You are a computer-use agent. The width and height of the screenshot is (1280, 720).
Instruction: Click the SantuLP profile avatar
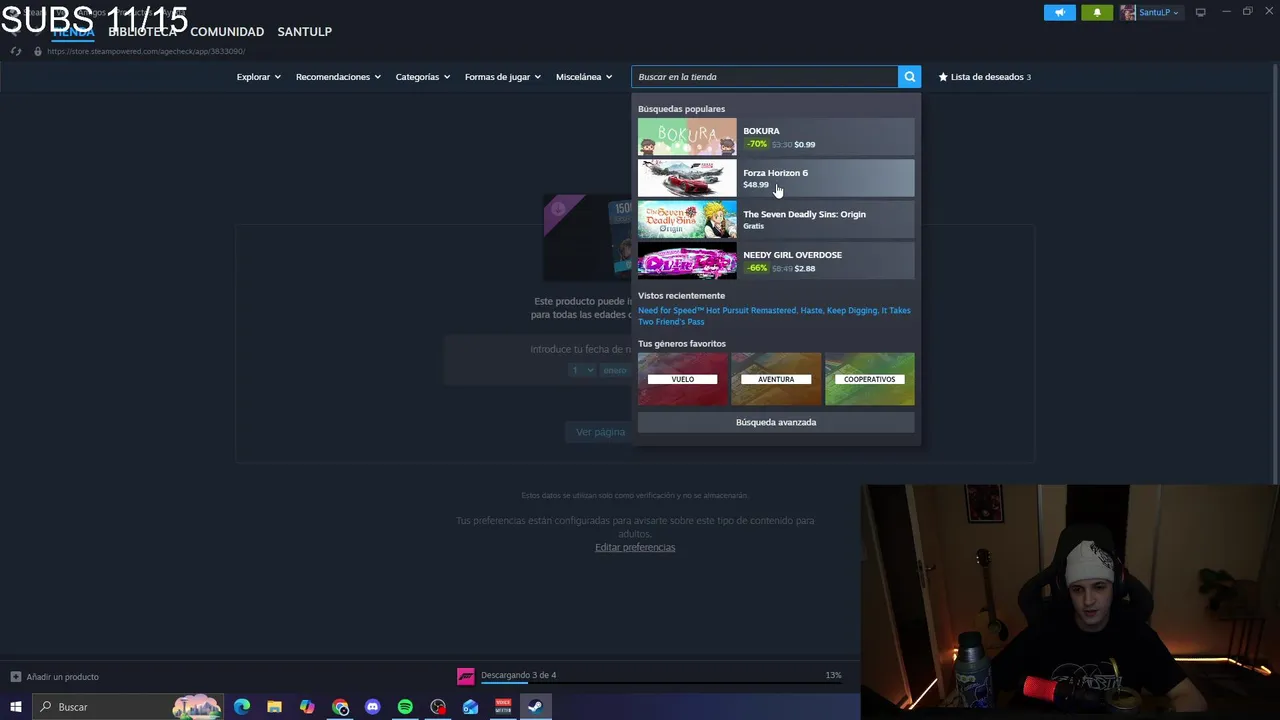click(x=1128, y=12)
